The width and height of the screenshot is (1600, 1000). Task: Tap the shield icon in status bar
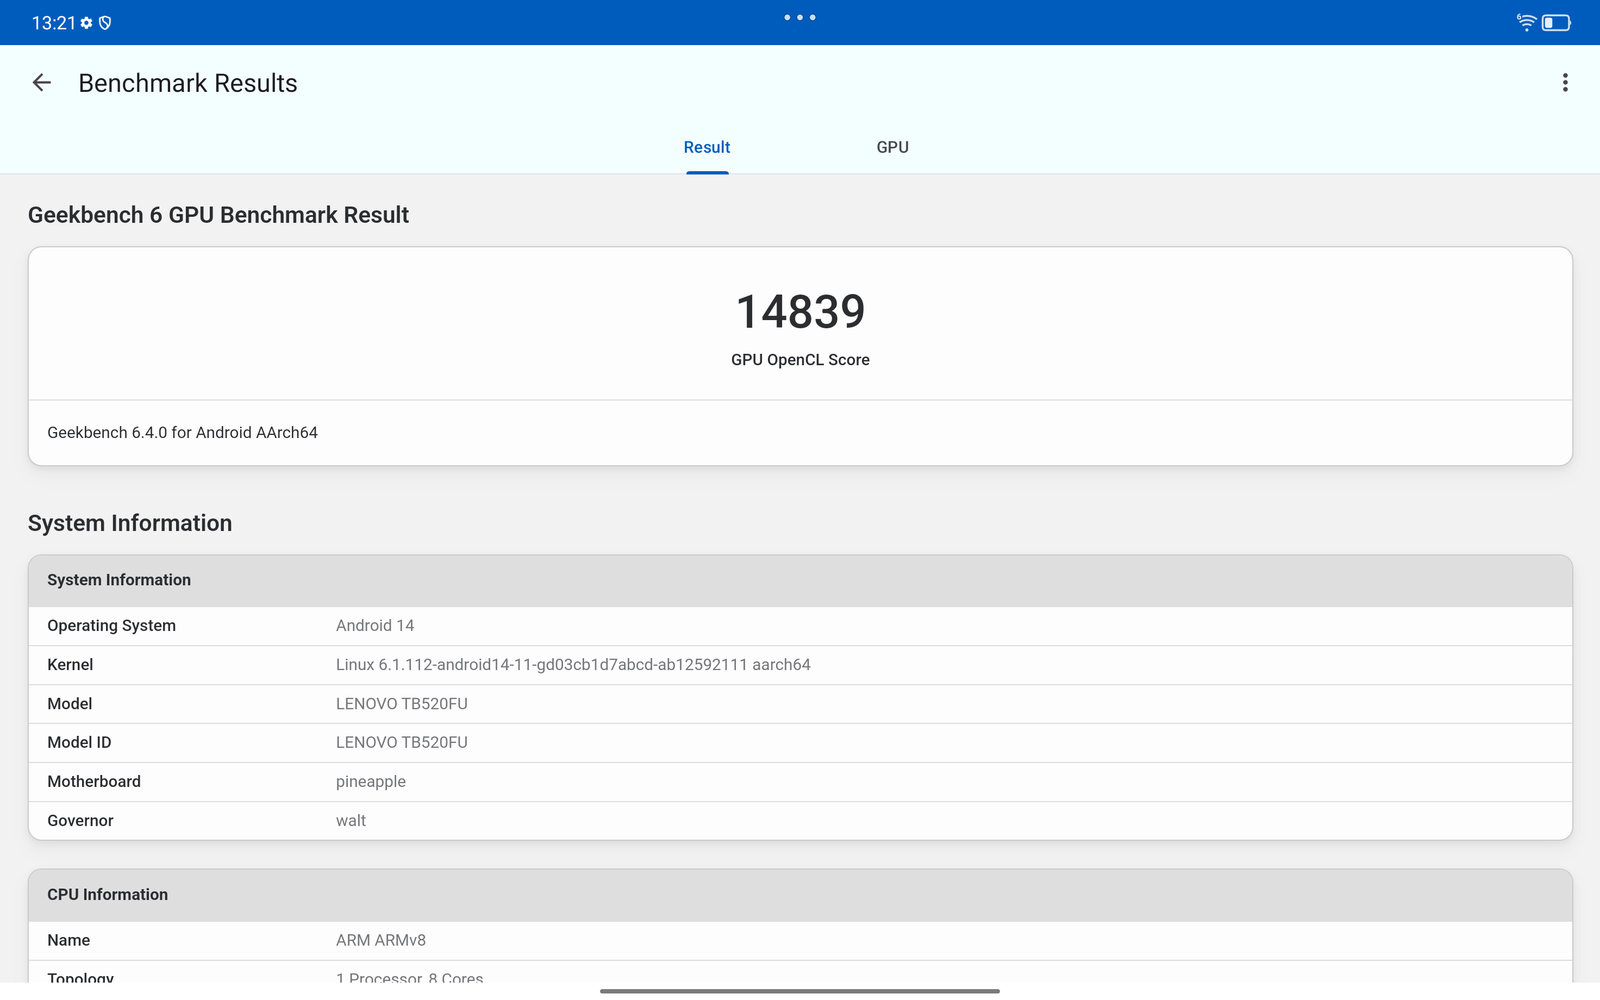click(x=105, y=23)
